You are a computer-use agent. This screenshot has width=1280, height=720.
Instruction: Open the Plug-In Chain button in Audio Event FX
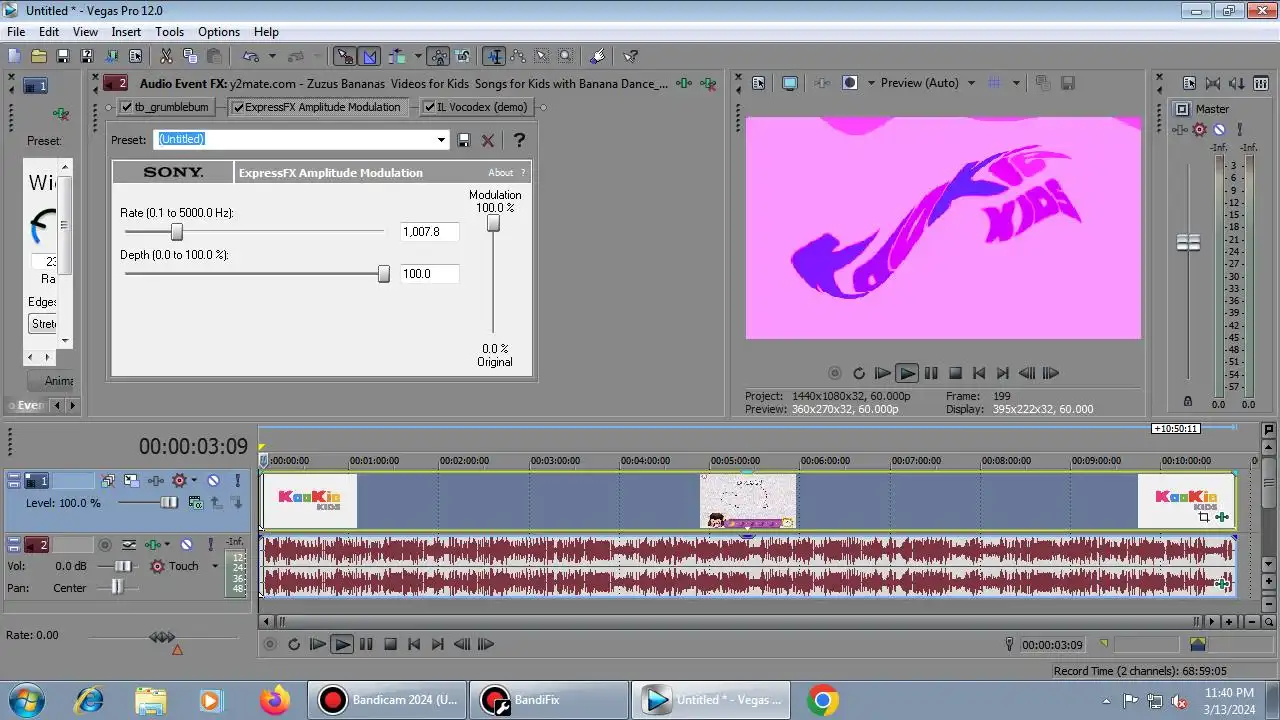pos(684,84)
